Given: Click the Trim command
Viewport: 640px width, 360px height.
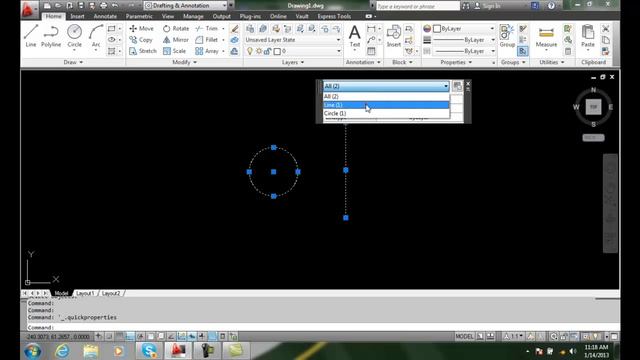Looking at the screenshot, I should pos(207,29).
